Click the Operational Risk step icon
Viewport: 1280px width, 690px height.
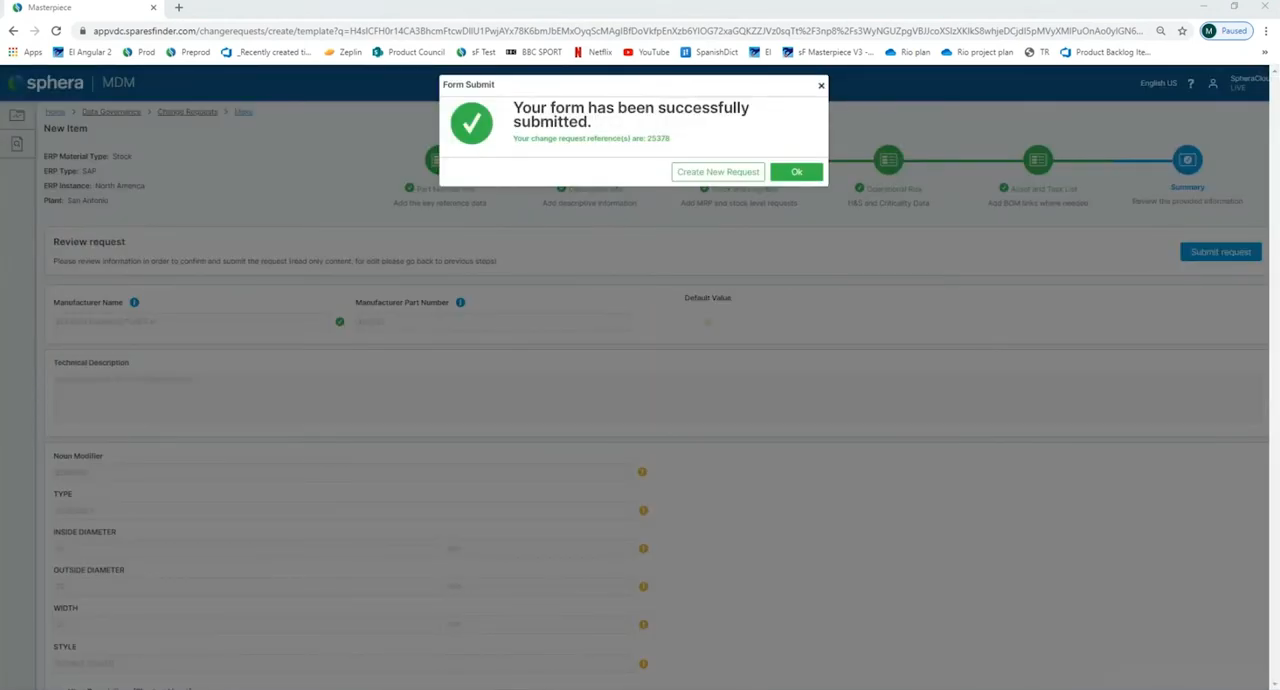pos(888,160)
